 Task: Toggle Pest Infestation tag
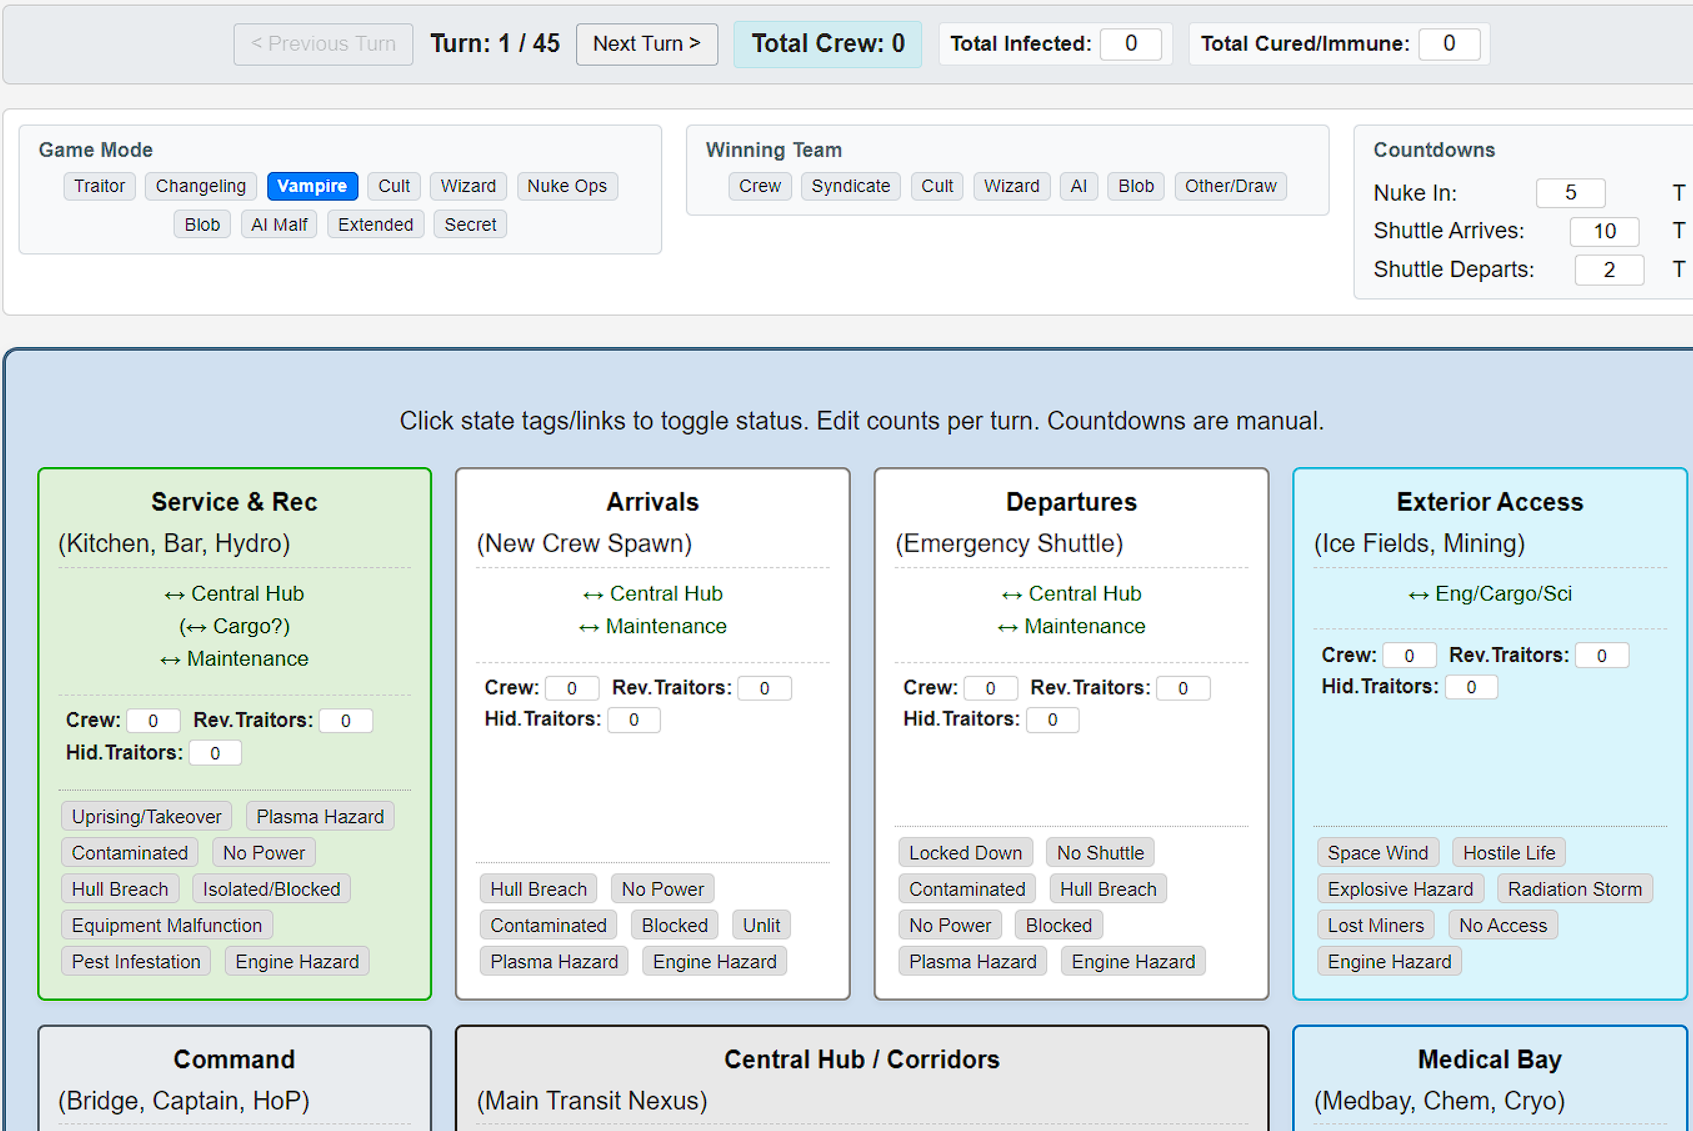tap(136, 961)
